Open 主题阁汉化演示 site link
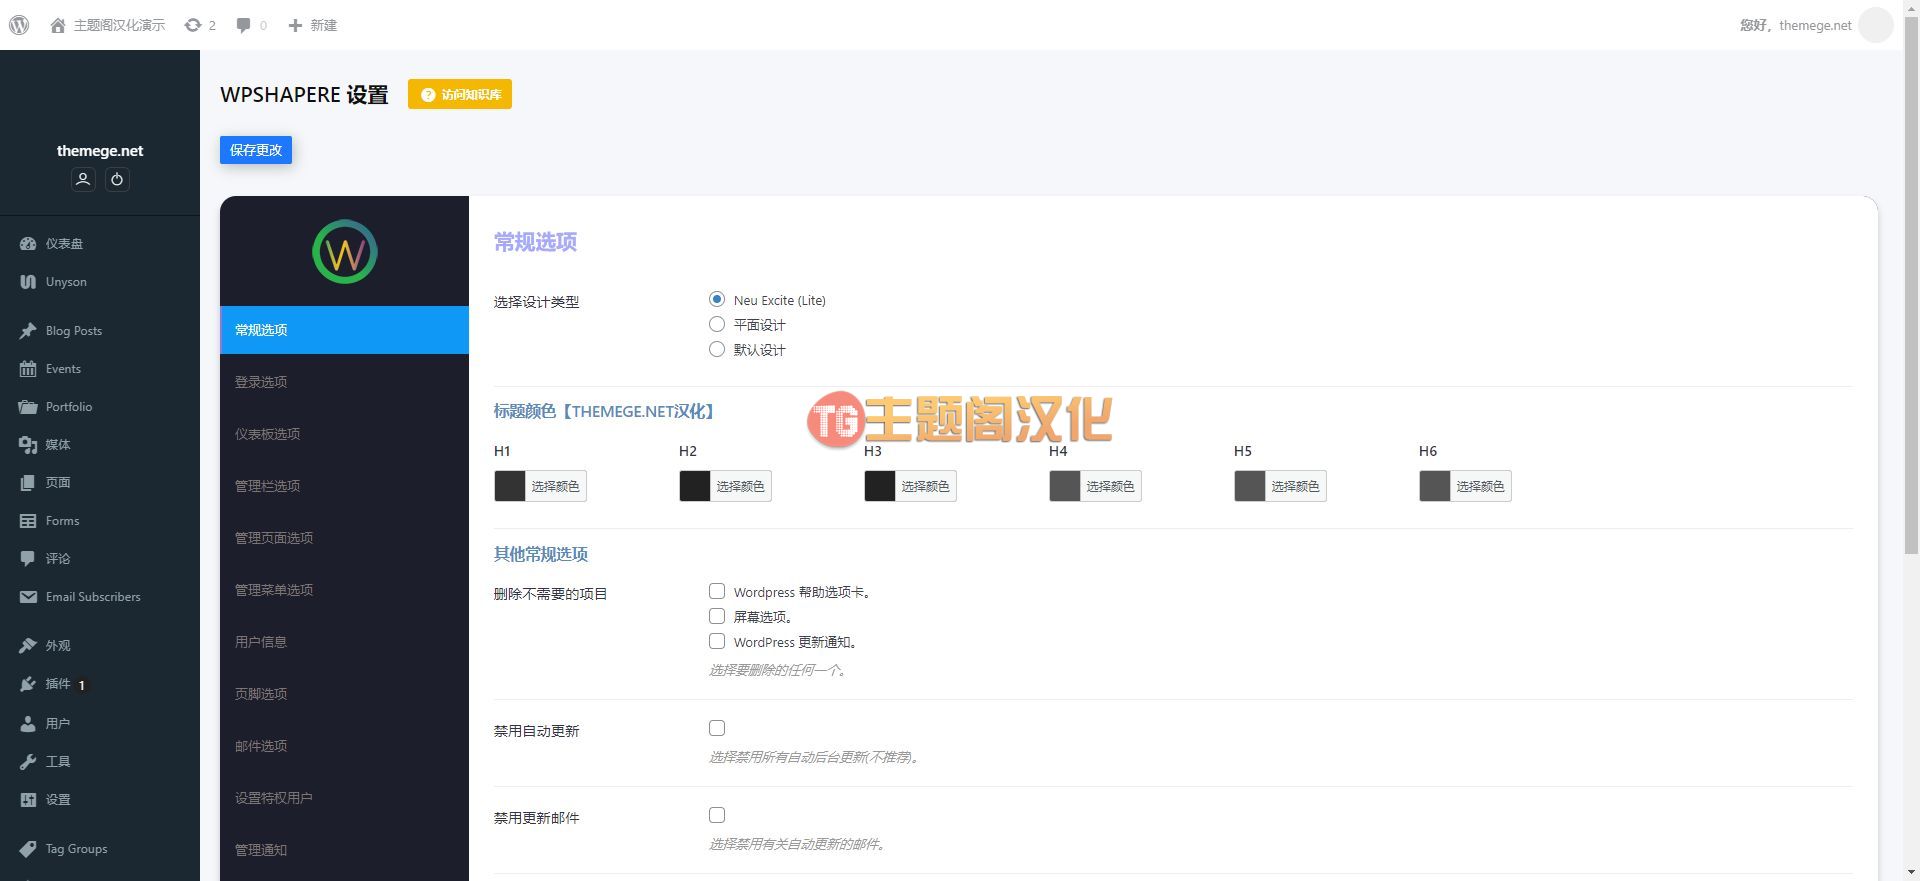 [108, 25]
